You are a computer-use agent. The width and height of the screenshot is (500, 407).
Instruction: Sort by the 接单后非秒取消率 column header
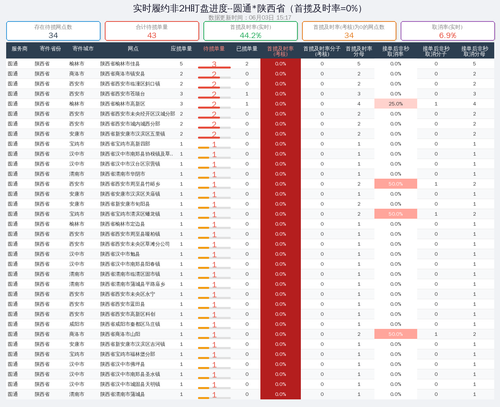pos(396,51)
